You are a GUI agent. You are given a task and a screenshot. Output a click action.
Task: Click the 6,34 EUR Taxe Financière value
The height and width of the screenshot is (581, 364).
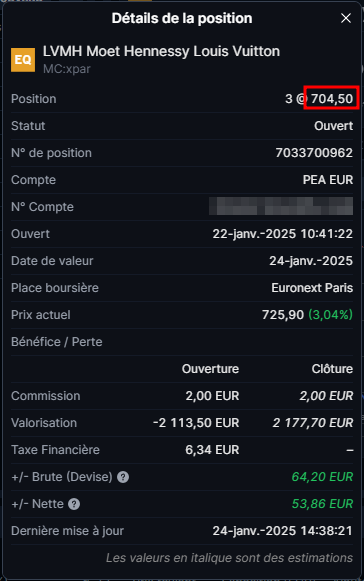(212, 450)
